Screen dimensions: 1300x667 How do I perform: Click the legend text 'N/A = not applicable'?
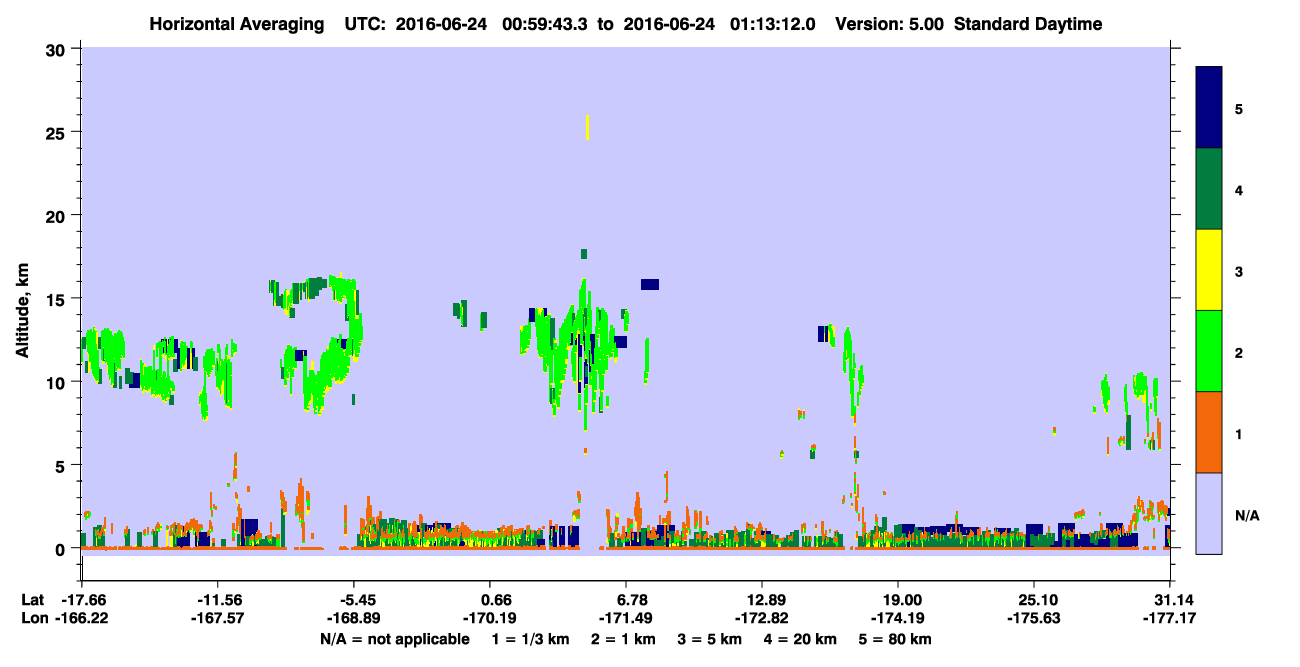coord(394,639)
